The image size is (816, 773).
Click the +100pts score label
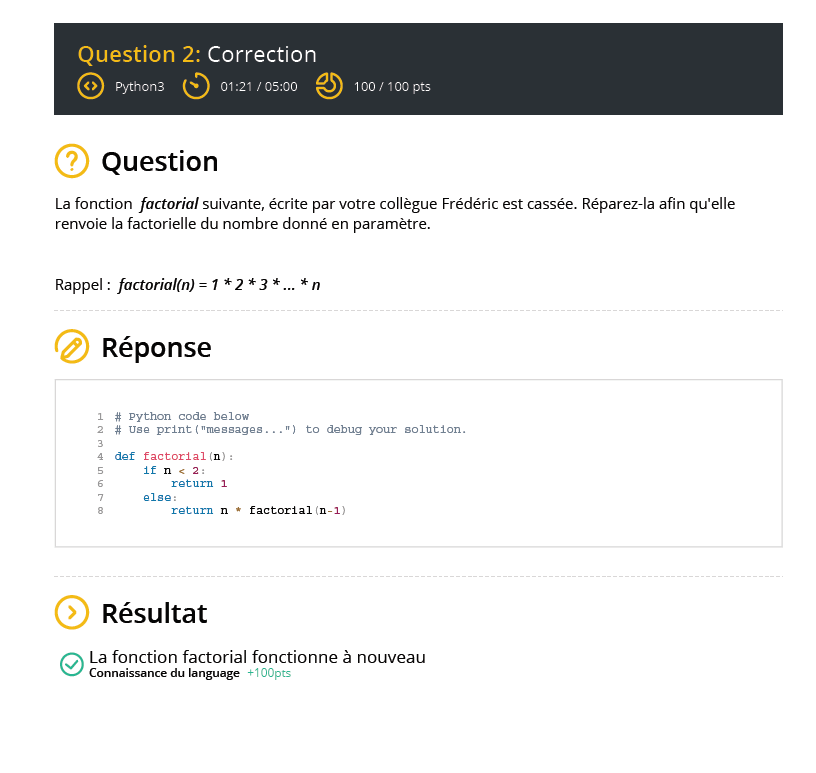click(x=269, y=673)
